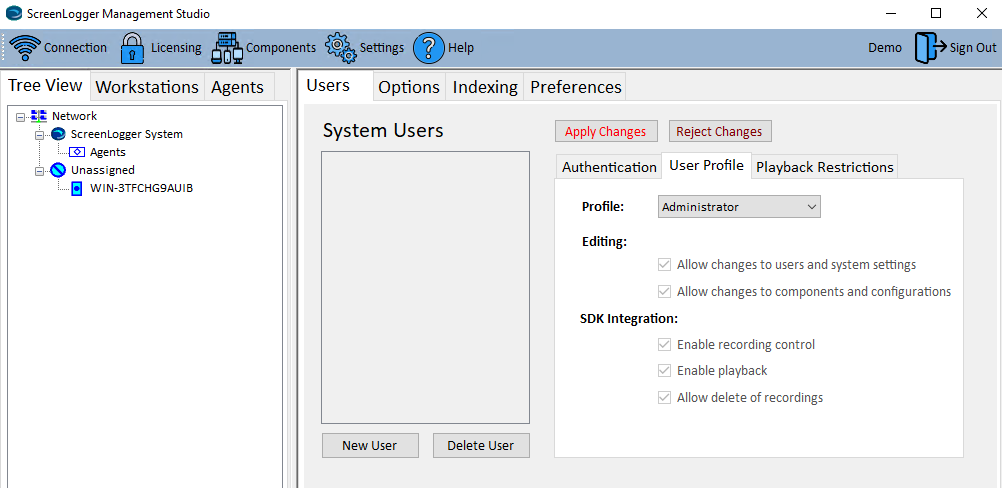Click the Apply Changes button
This screenshot has width=1002, height=488.
tap(605, 131)
